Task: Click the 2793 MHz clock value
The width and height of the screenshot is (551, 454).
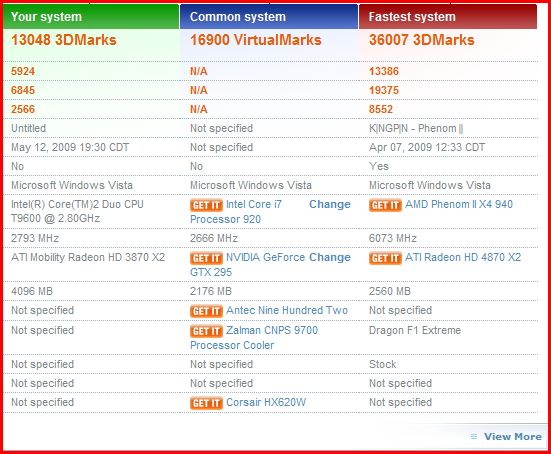Action: coord(35,238)
